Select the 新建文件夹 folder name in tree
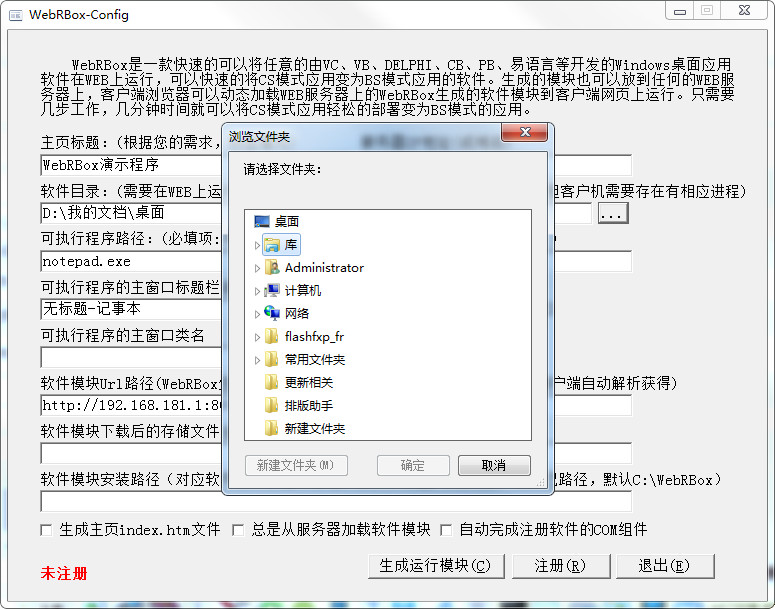The image size is (775, 609). coord(314,428)
